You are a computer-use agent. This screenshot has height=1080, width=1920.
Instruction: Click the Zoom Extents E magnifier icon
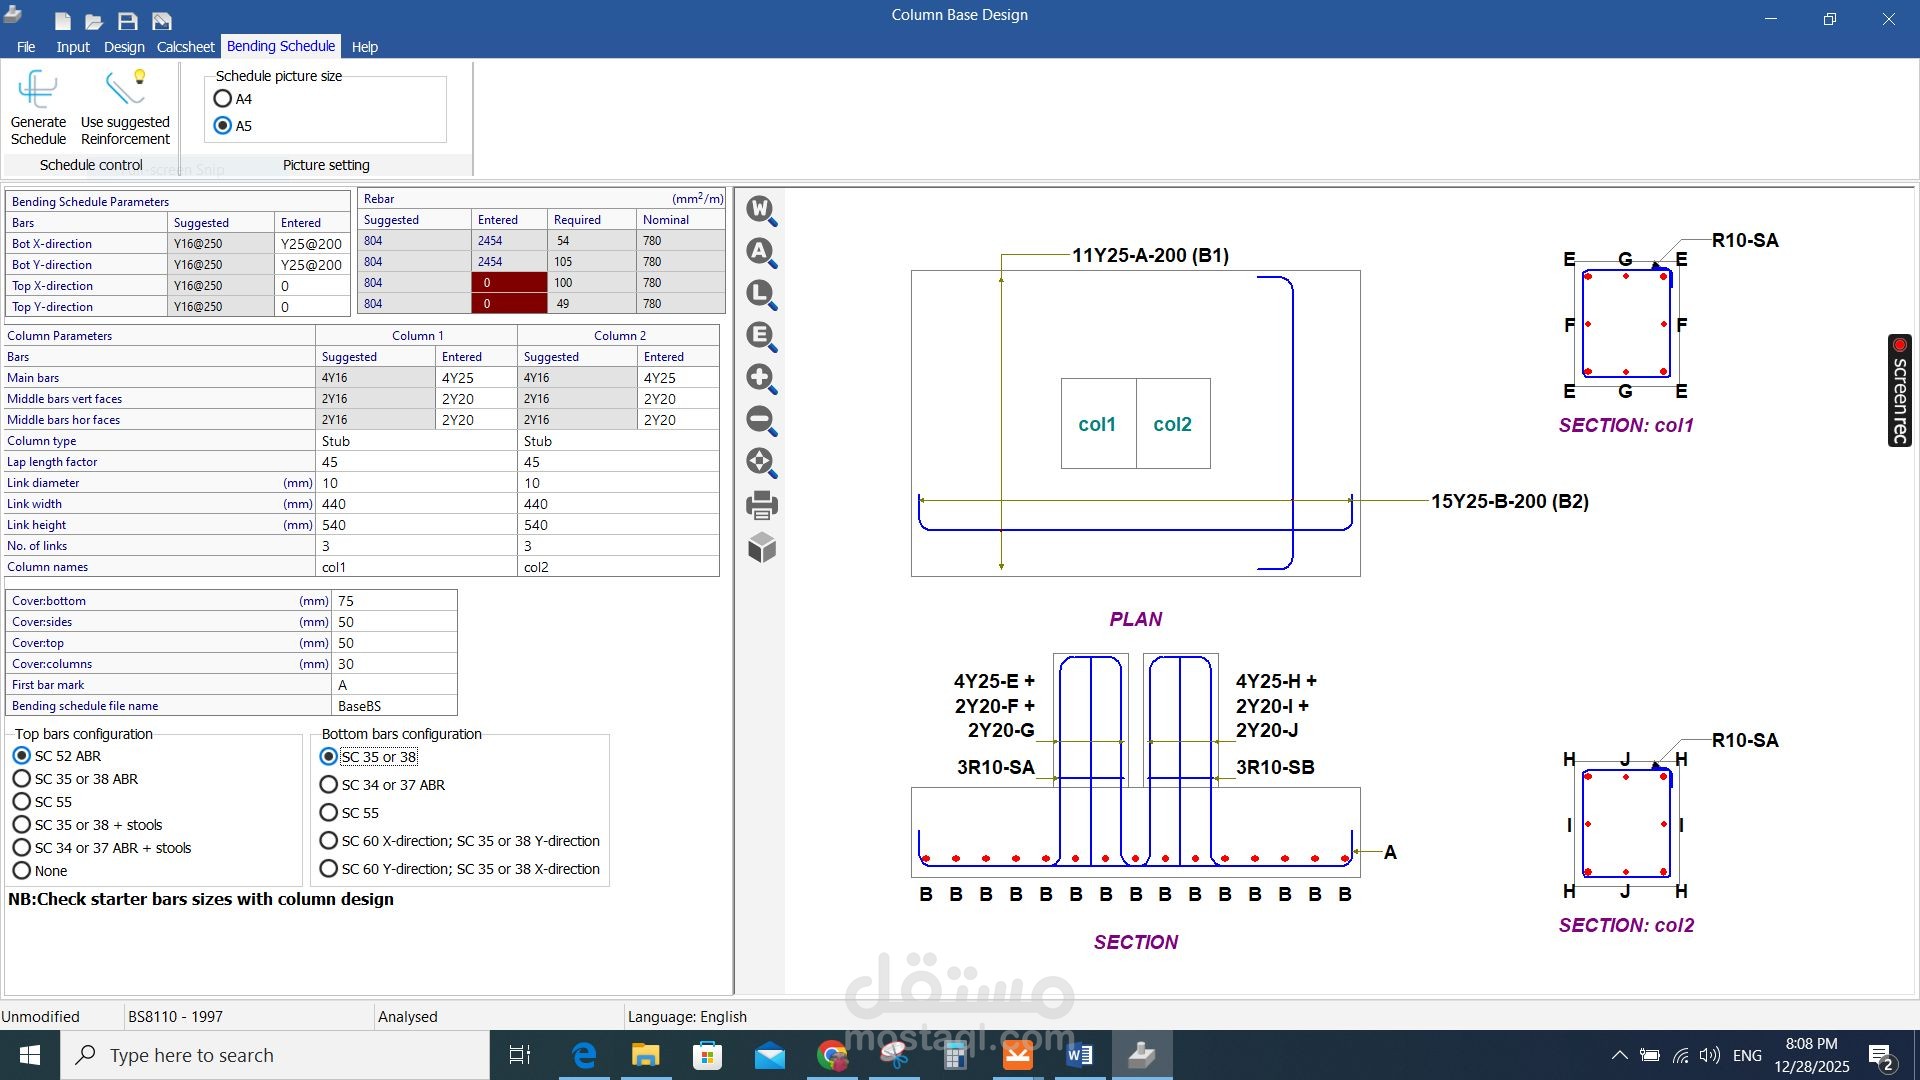(x=761, y=336)
